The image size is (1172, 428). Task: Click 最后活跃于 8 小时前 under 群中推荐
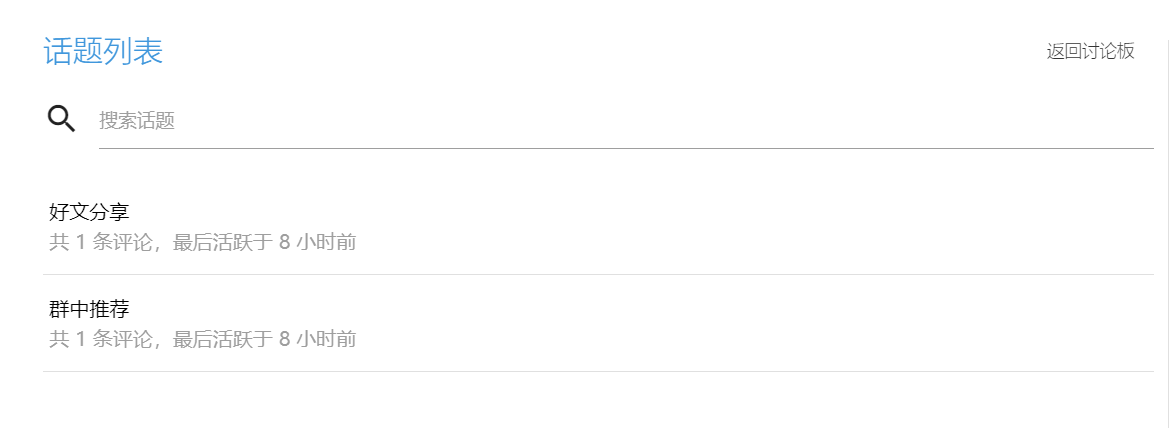coord(265,339)
